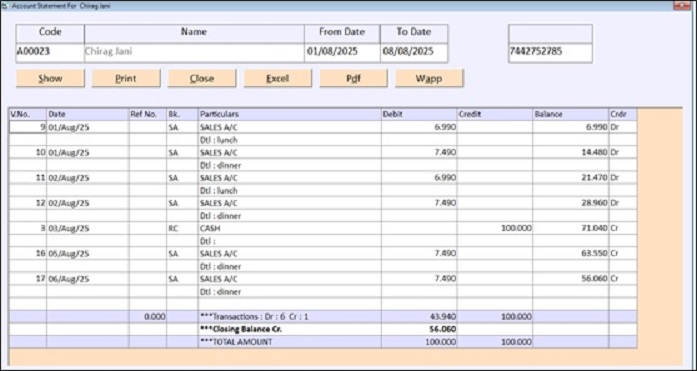Viewport: 697px width, 371px height.
Task: Click the Transactions Dr : 6 Cr : 1 summary
Action: point(290,317)
